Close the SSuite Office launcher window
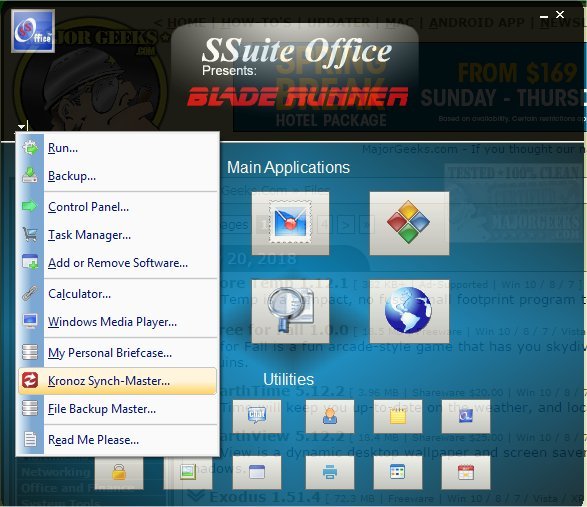The image size is (587, 507). click(x=560, y=15)
